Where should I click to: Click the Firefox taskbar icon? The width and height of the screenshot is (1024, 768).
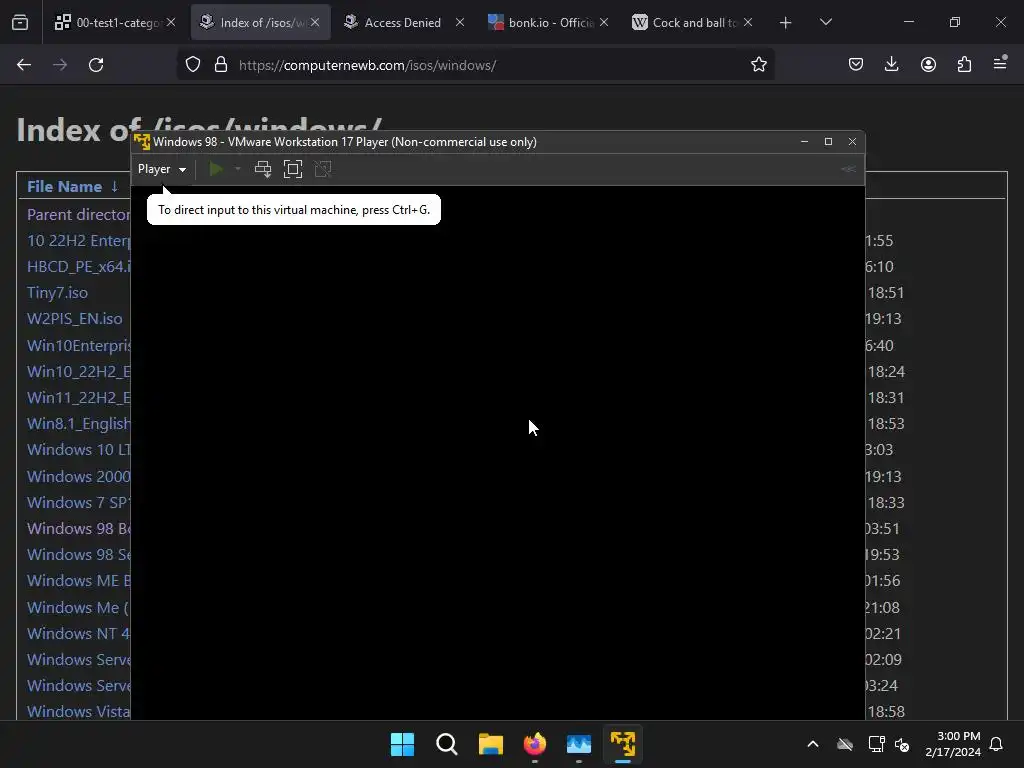click(535, 744)
